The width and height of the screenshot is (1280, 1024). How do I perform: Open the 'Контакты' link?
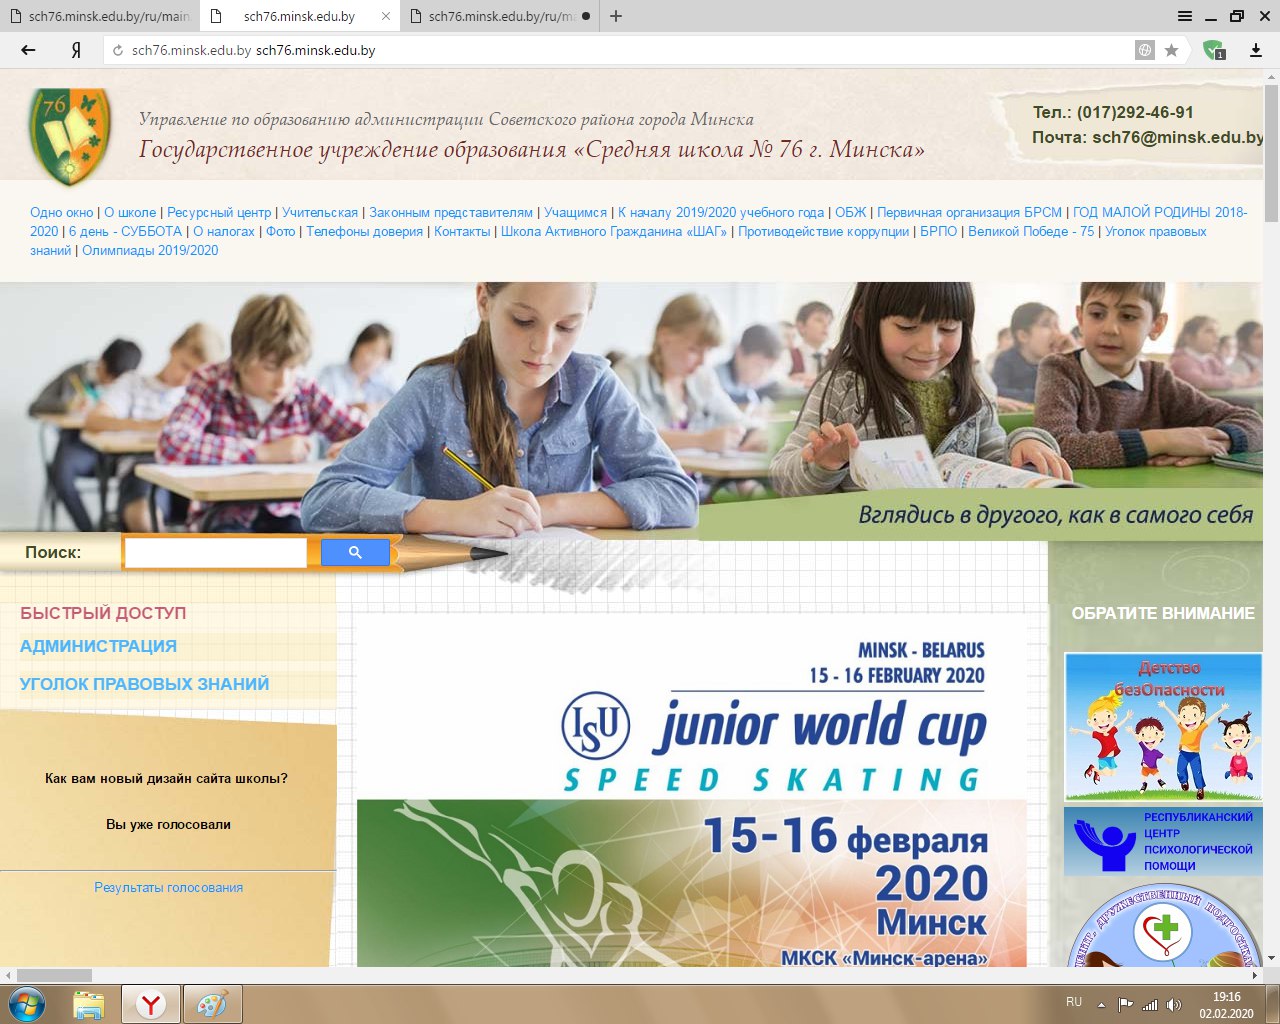[462, 231]
